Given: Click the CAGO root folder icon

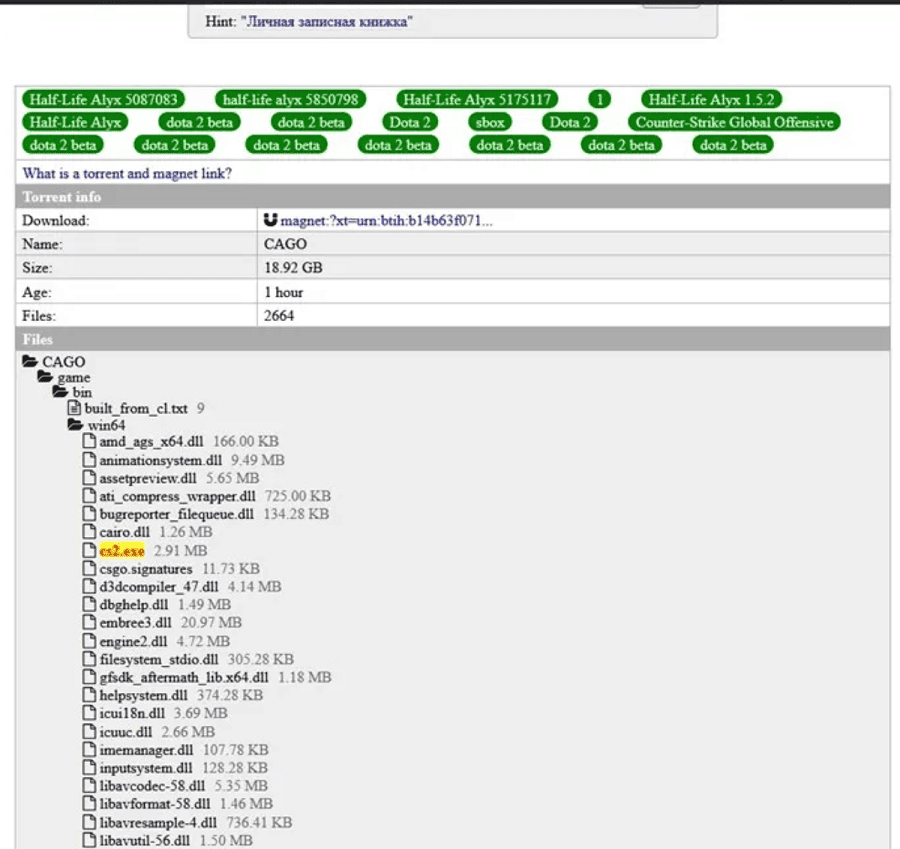Looking at the screenshot, I should [30, 362].
